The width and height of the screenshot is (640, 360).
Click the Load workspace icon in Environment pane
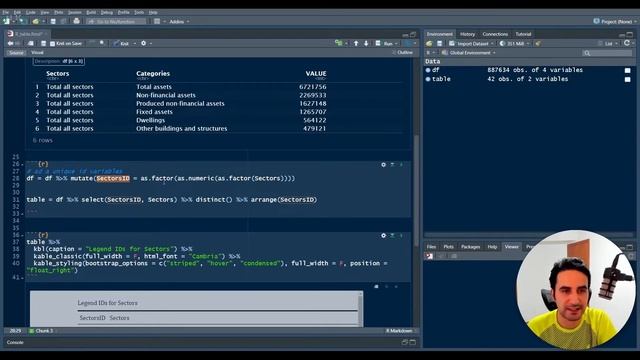pyautogui.click(x=429, y=44)
